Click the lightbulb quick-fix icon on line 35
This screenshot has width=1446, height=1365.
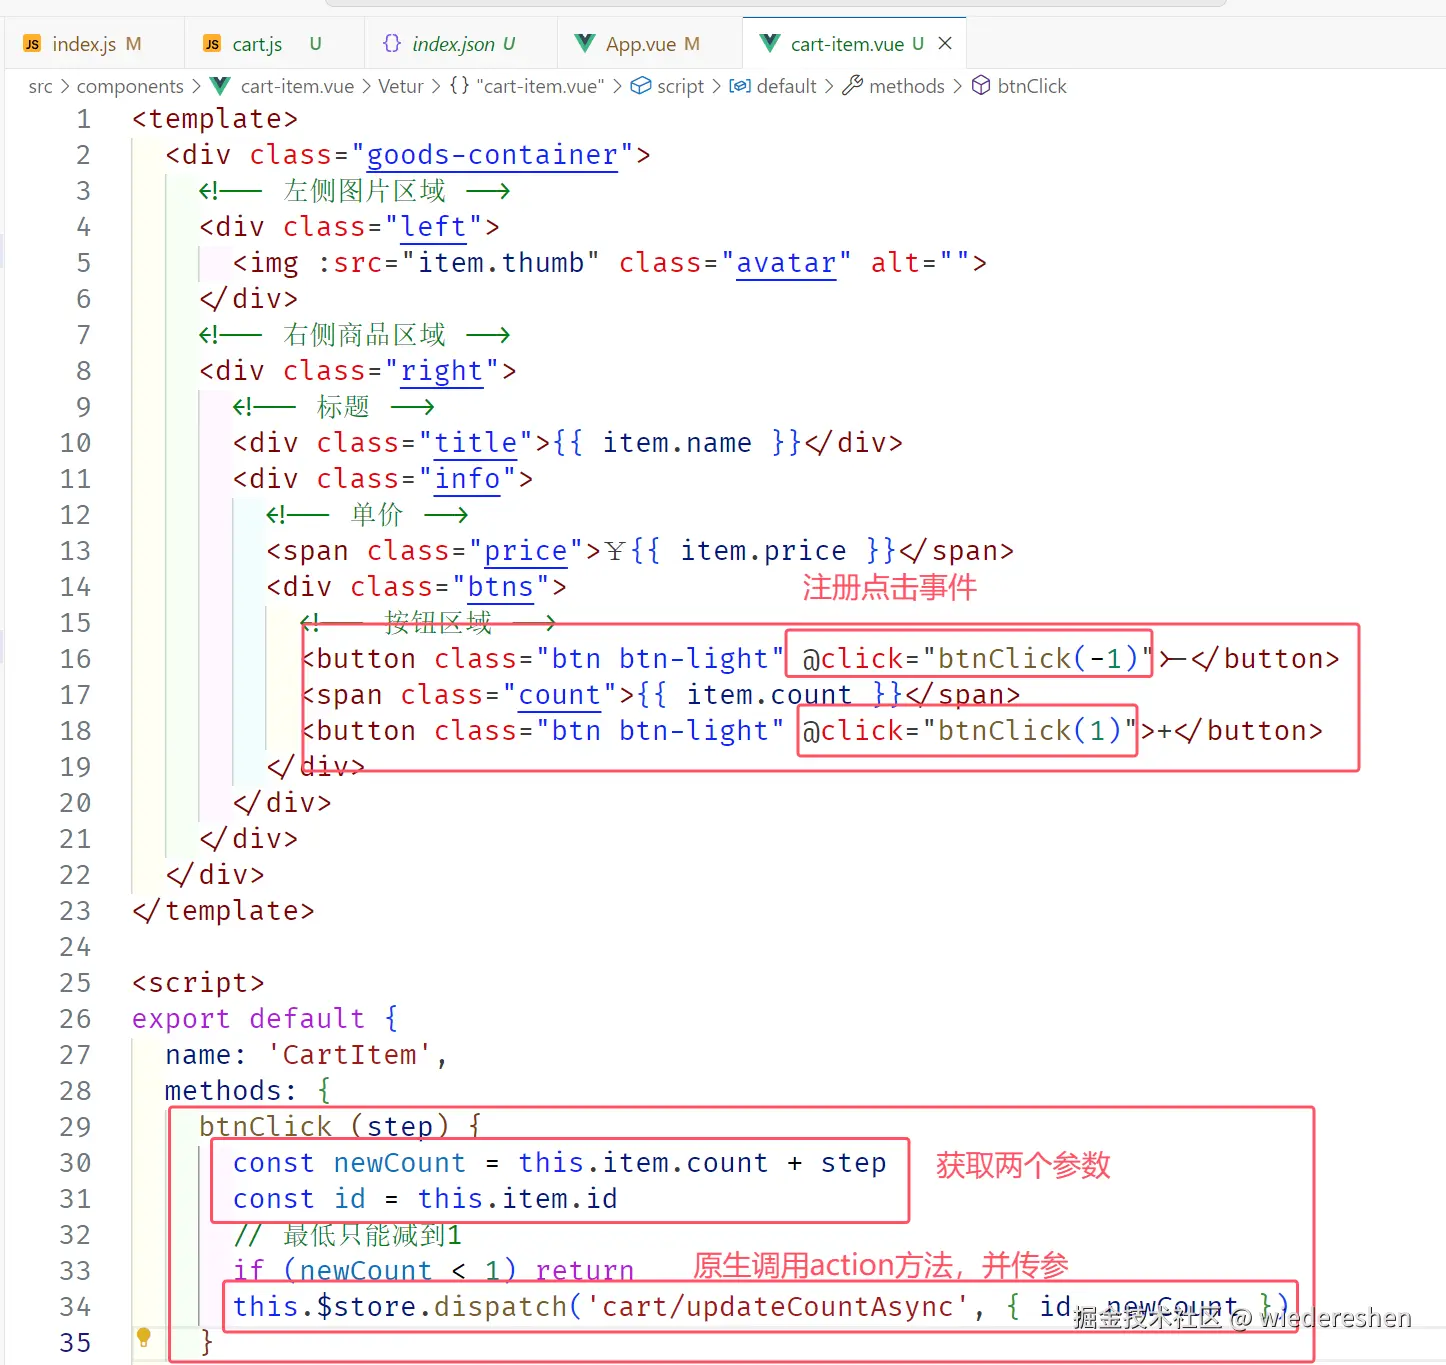tap(144, 1337)
